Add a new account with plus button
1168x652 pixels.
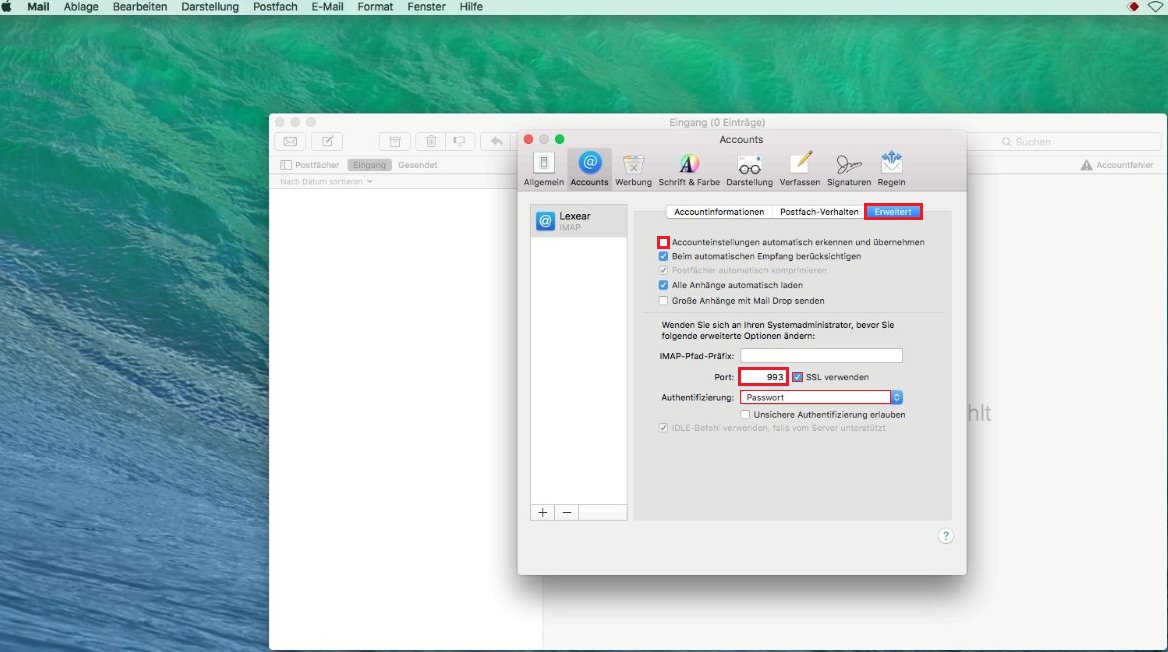(543, 512)
